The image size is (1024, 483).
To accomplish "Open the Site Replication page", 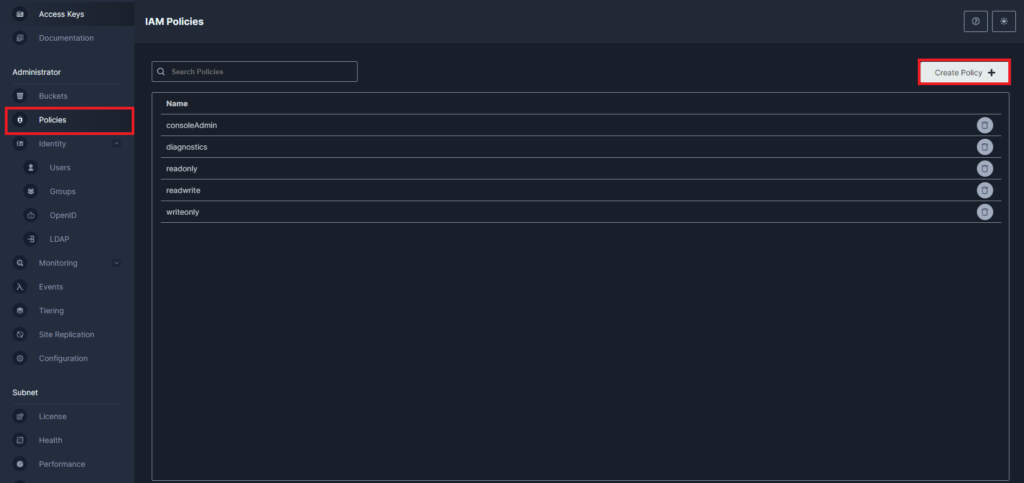I will point(67,334).
